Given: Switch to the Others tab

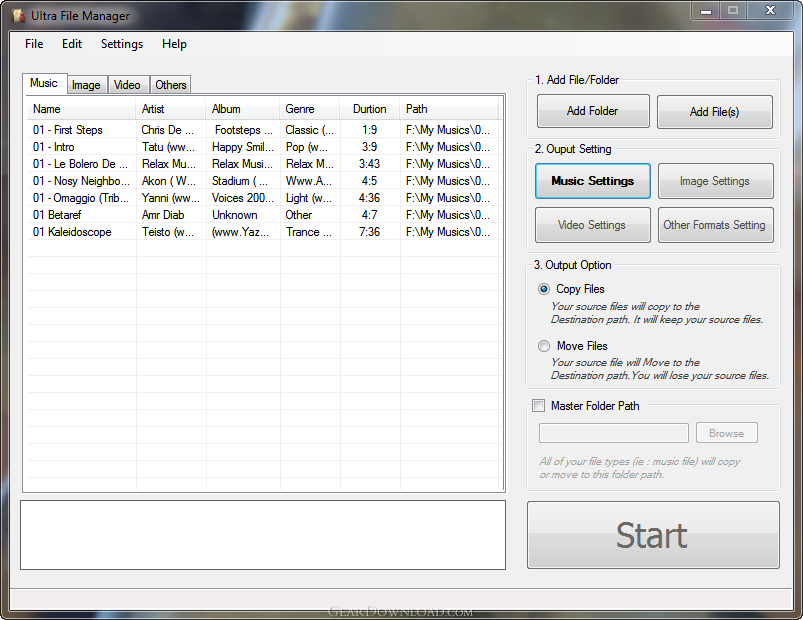Looking at the screenshot, I should click(171, 85).
